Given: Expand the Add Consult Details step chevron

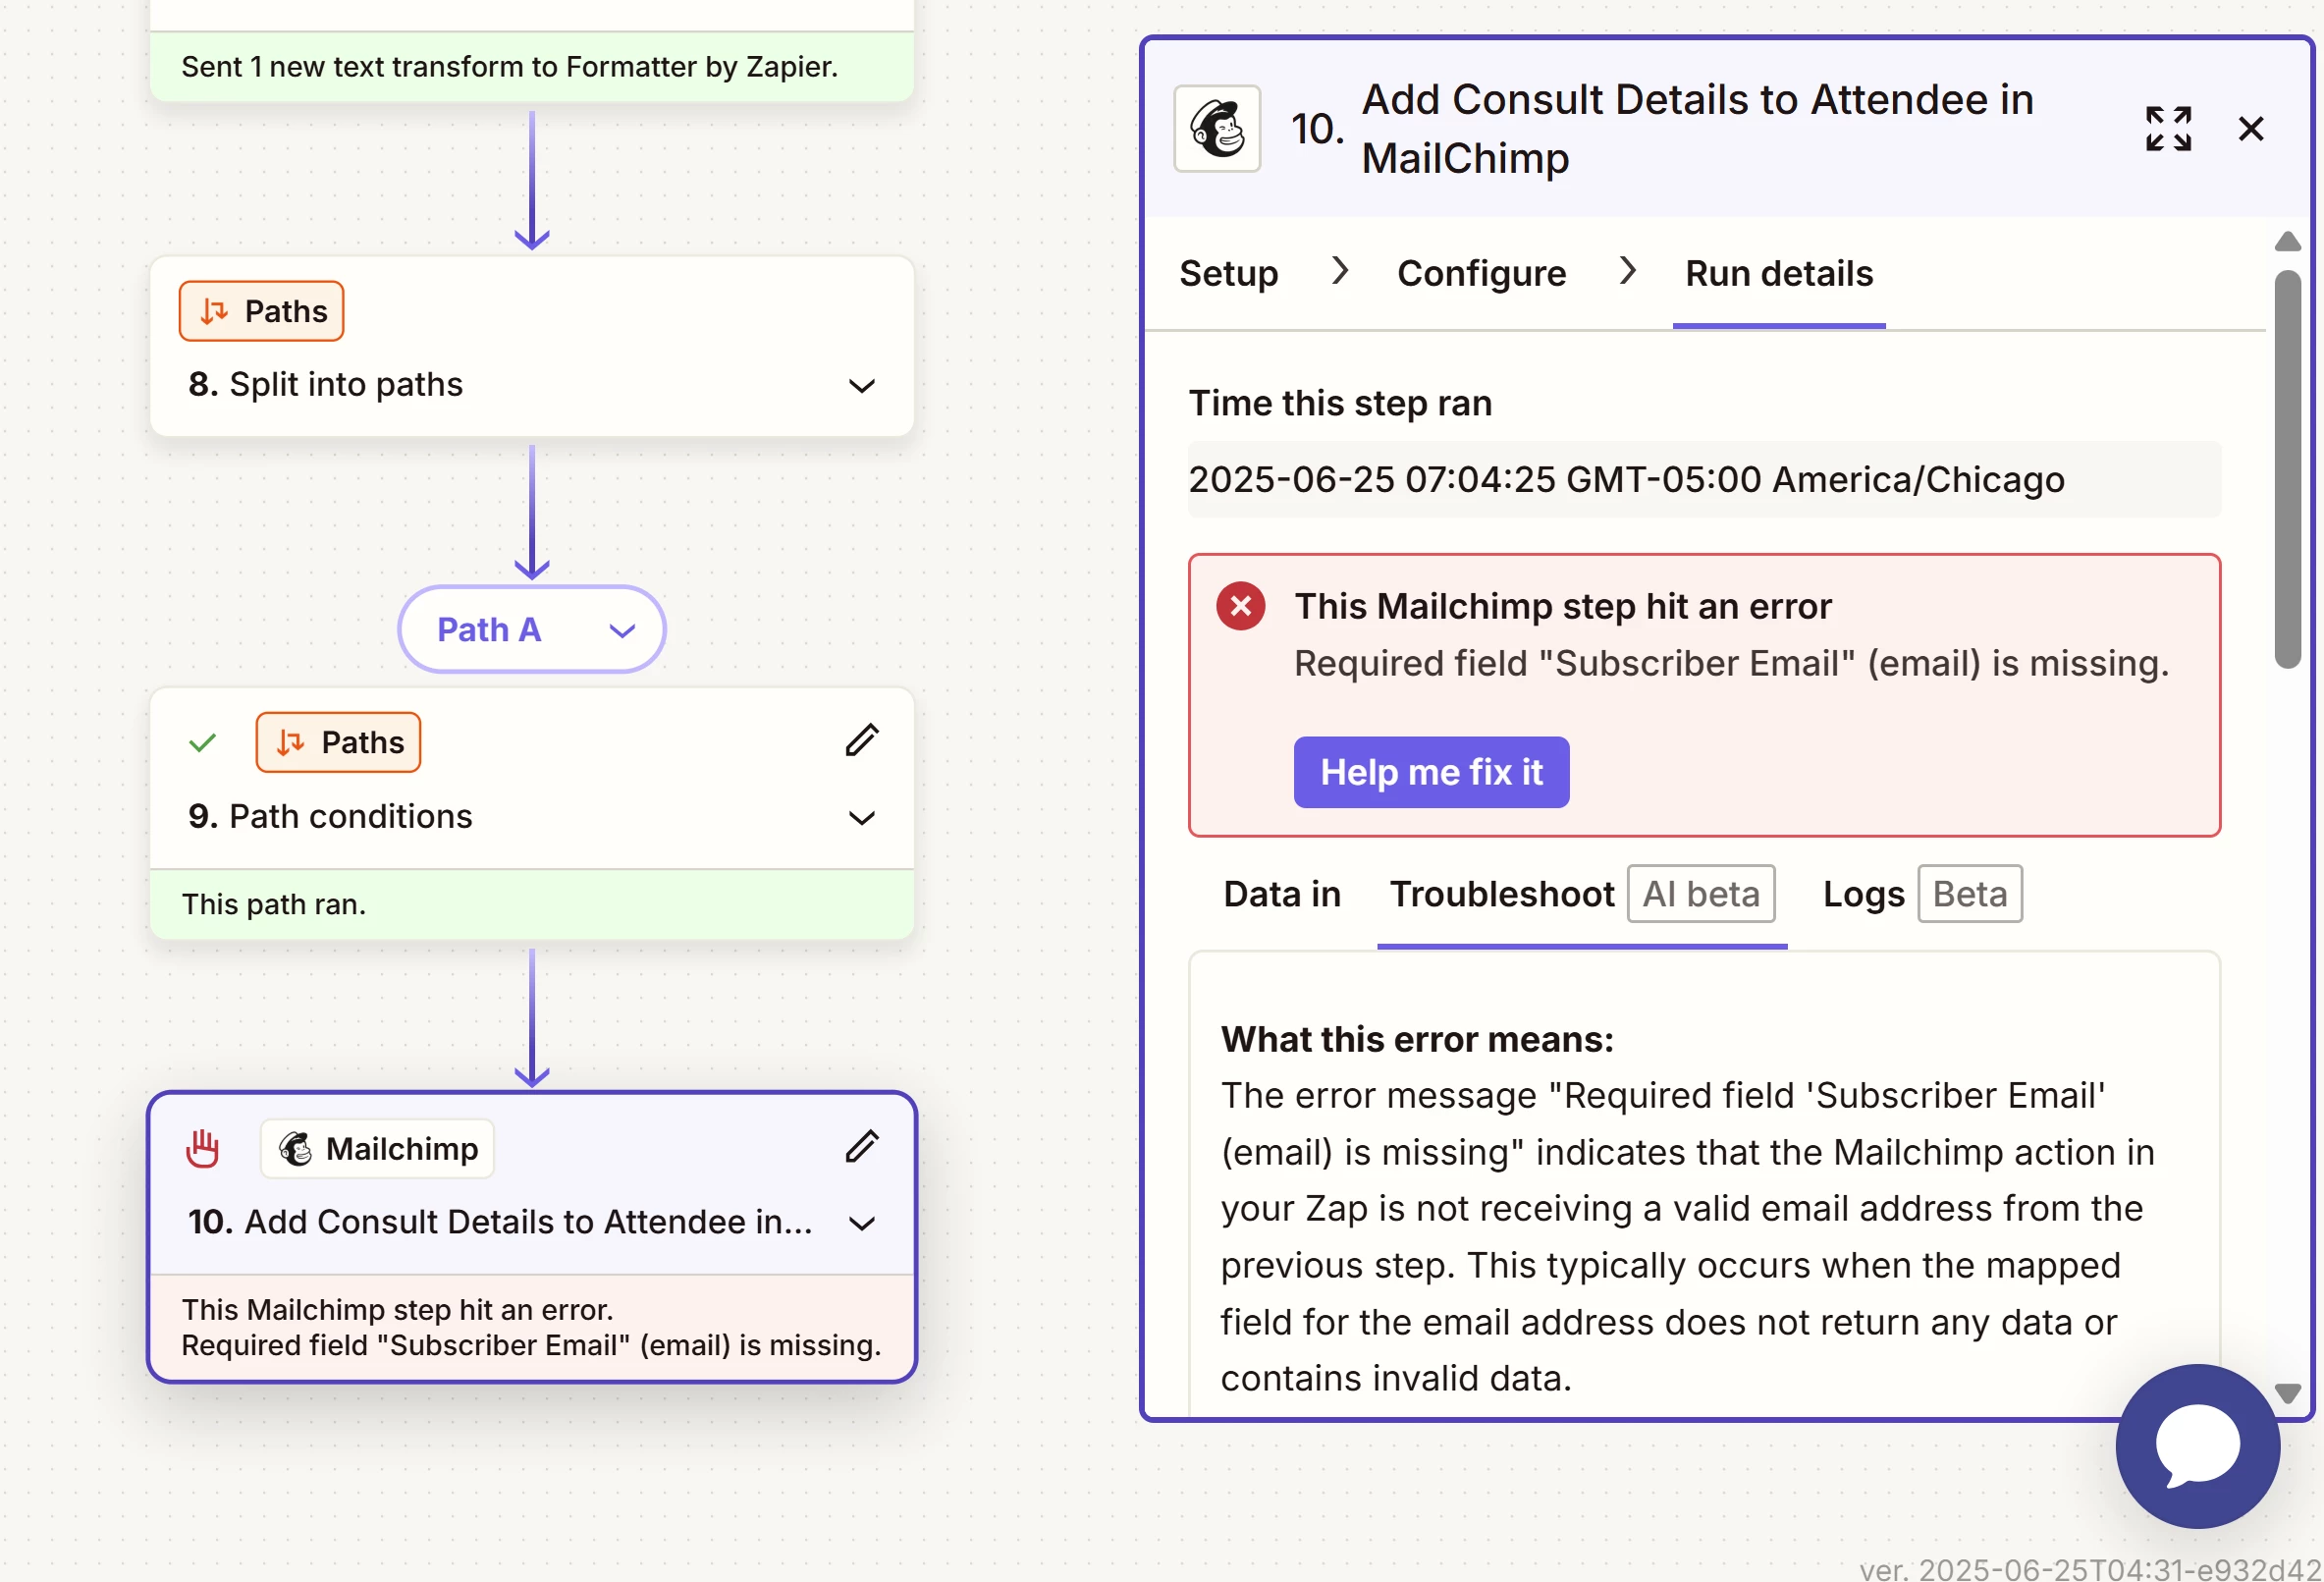Looking at the screenshot, I should coord(861,1223).
